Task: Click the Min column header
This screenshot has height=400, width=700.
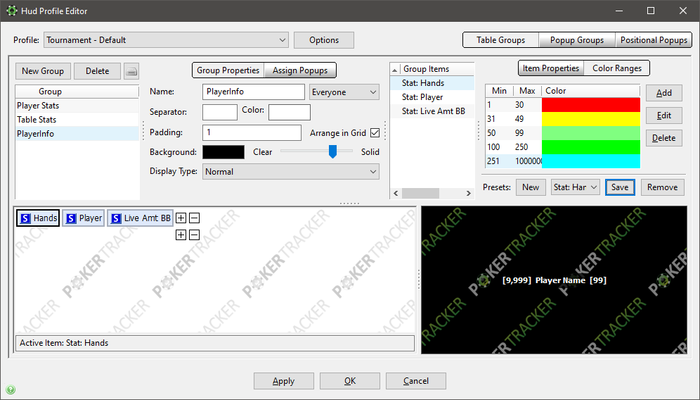Action: point(500,91)
